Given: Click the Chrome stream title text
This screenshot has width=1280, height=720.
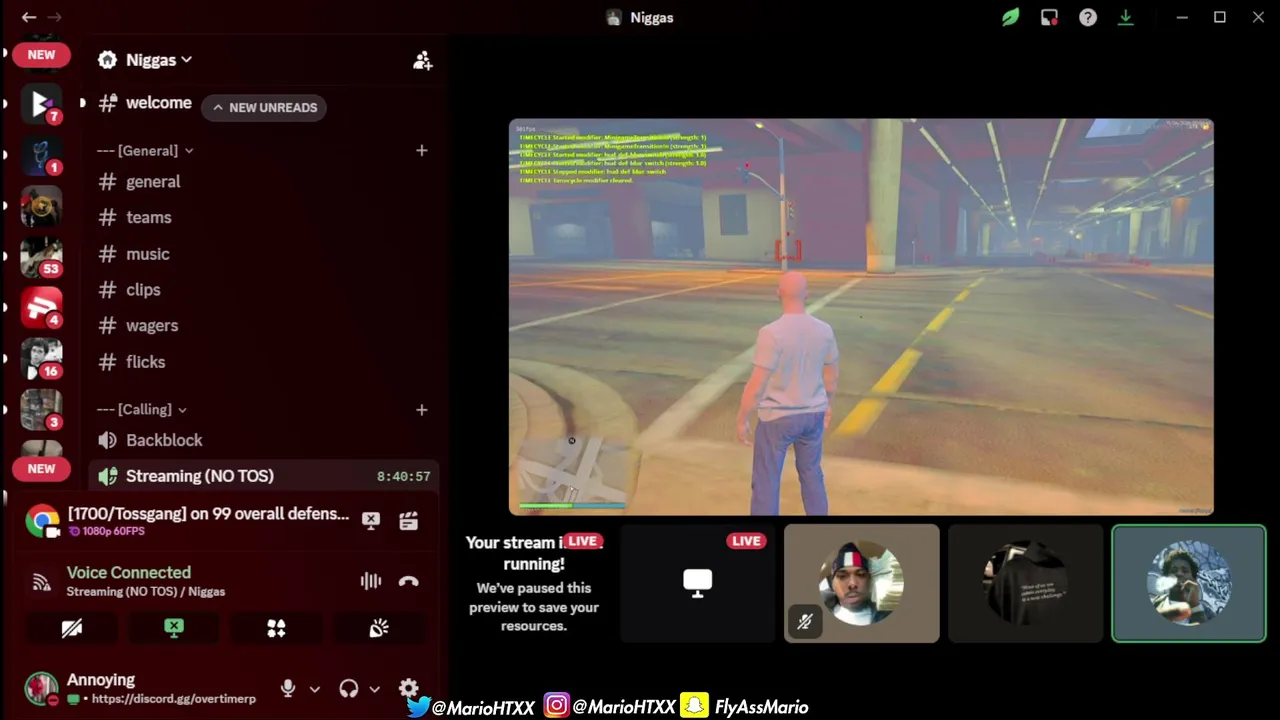Looking at the screenshot, I should (208, 513).
